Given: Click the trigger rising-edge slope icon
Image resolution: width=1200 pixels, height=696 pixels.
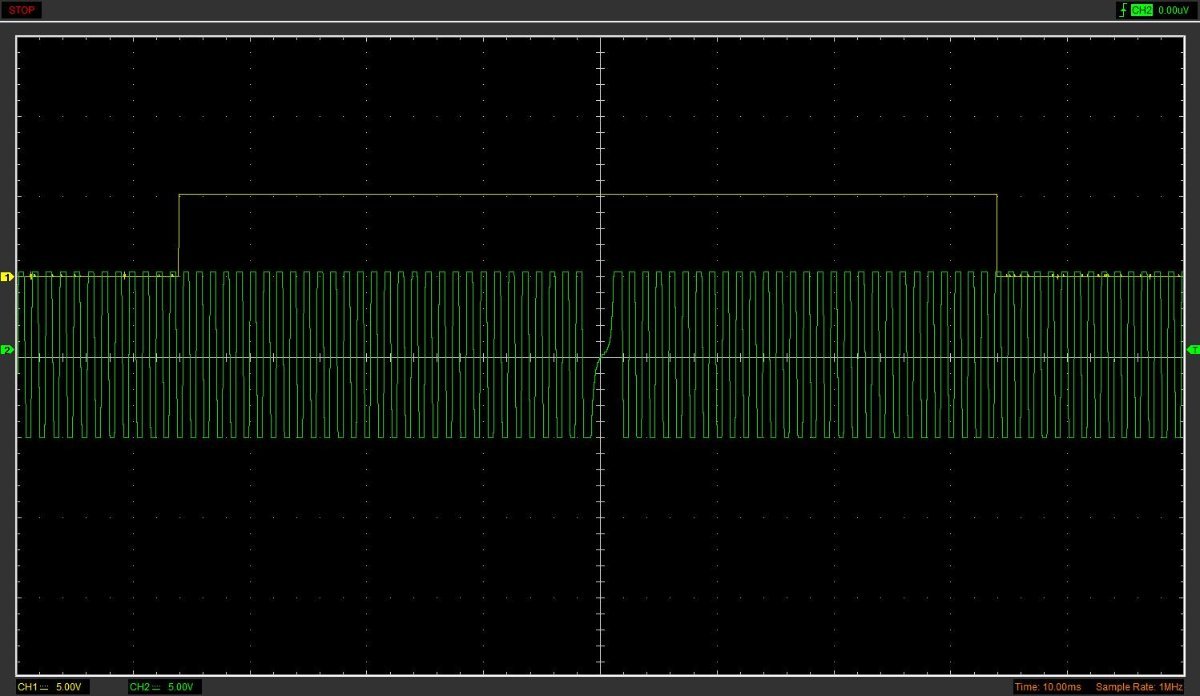Looking at the screenshot, I should (1123, 10).
